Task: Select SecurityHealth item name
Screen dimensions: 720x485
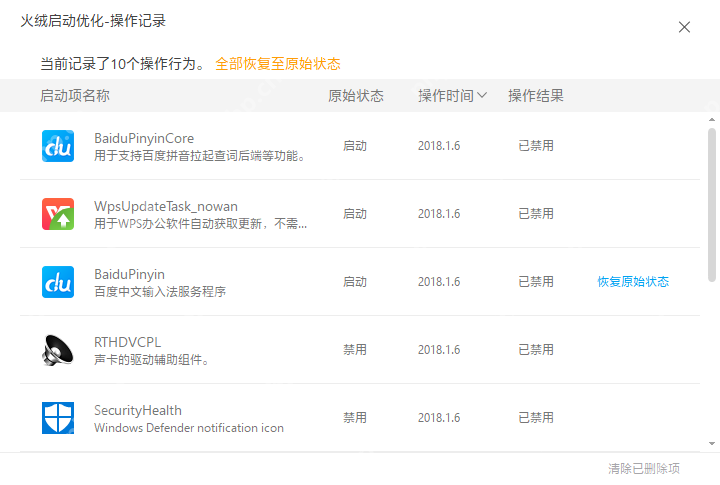Action: coord(138,410)
